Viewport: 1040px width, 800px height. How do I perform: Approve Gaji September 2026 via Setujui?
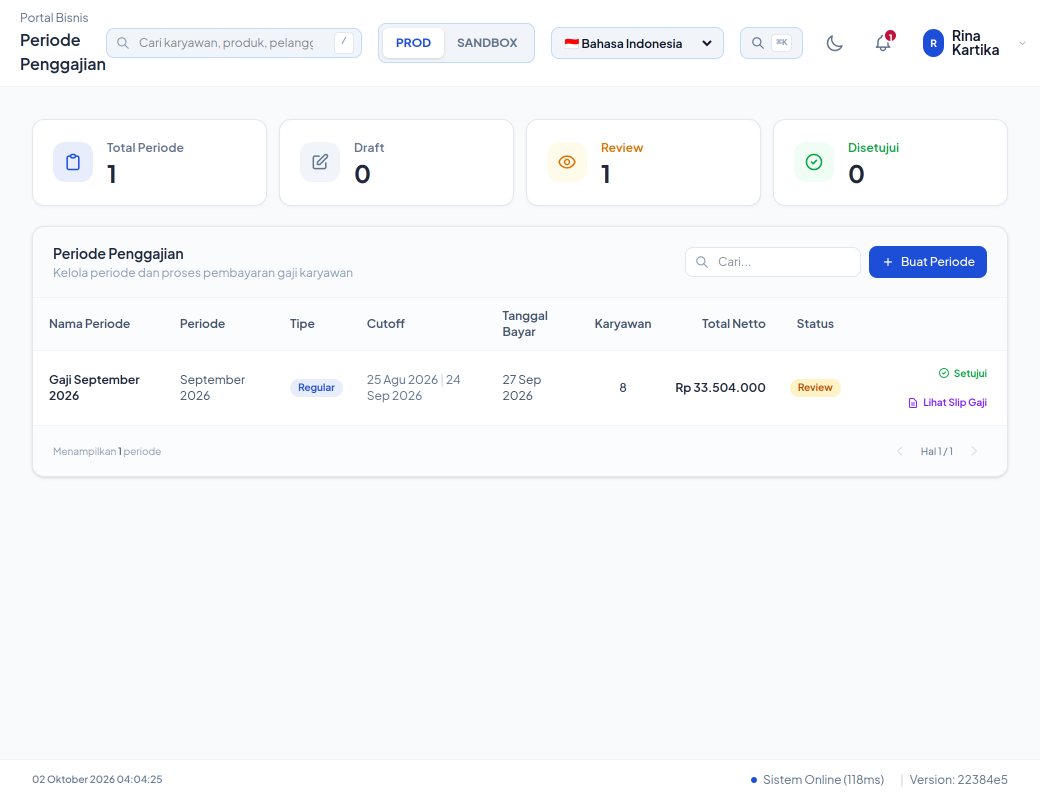pyautogui.click(x=963, y=373)
